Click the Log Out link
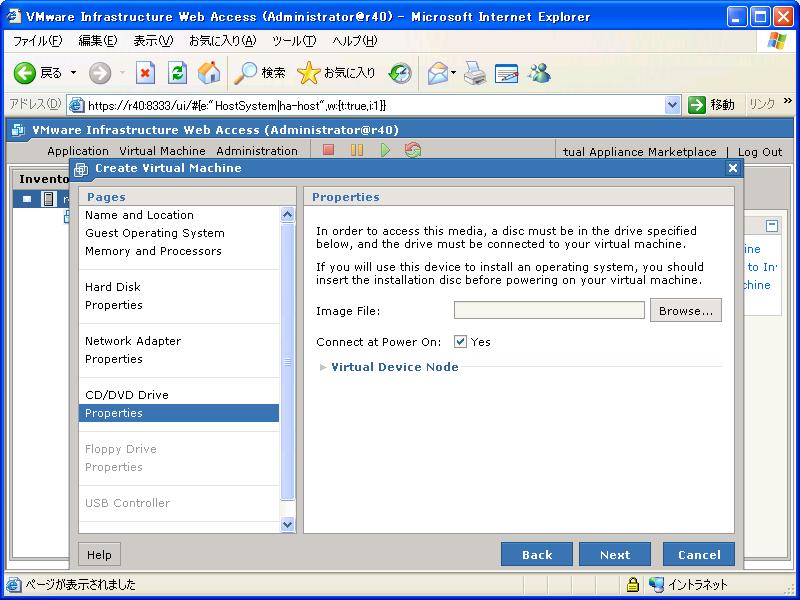This screenshot has height=600, width=800. coord(760,152)
